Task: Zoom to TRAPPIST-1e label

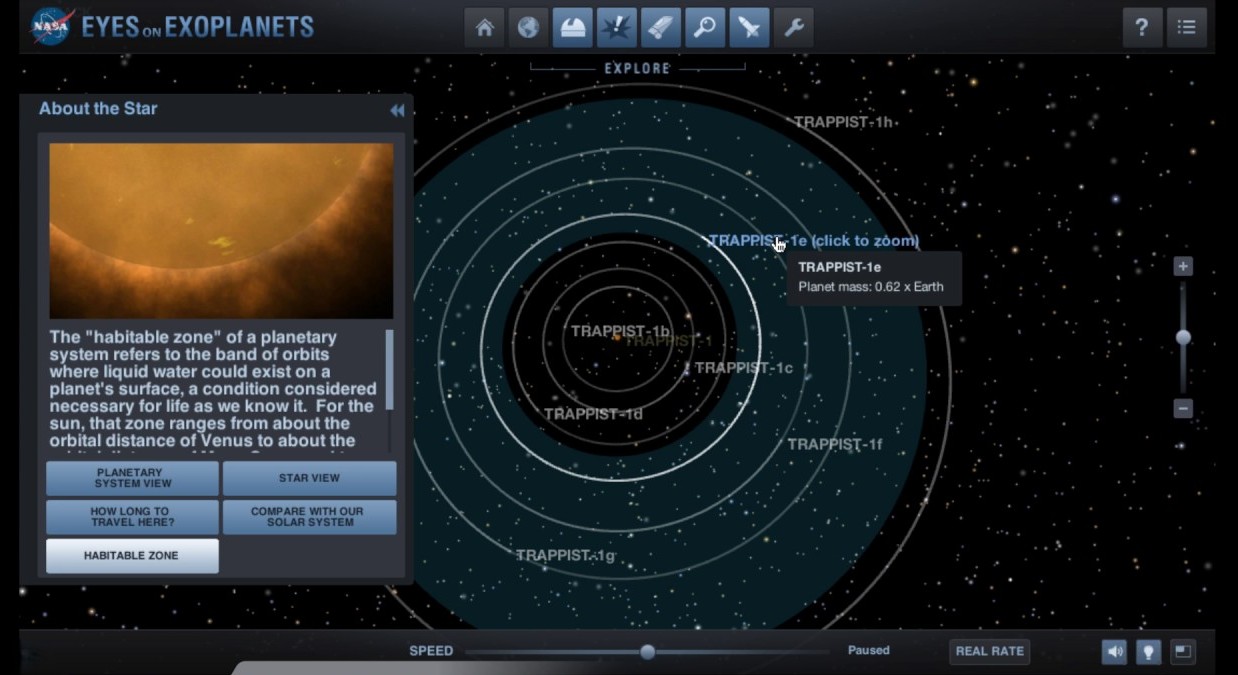Action: coord(813,241)
